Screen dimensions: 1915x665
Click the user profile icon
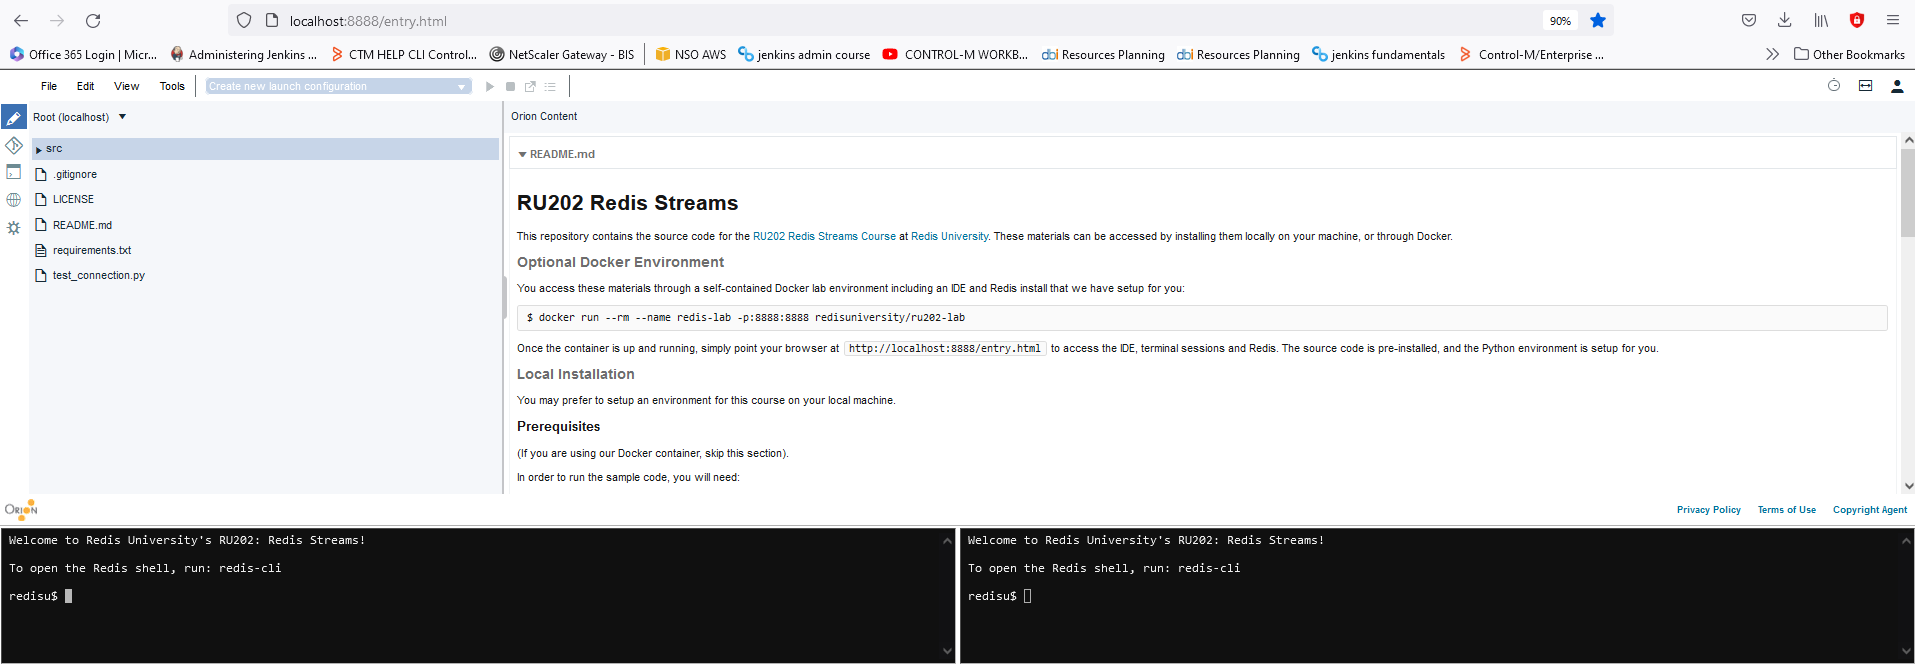point(1896,87)
